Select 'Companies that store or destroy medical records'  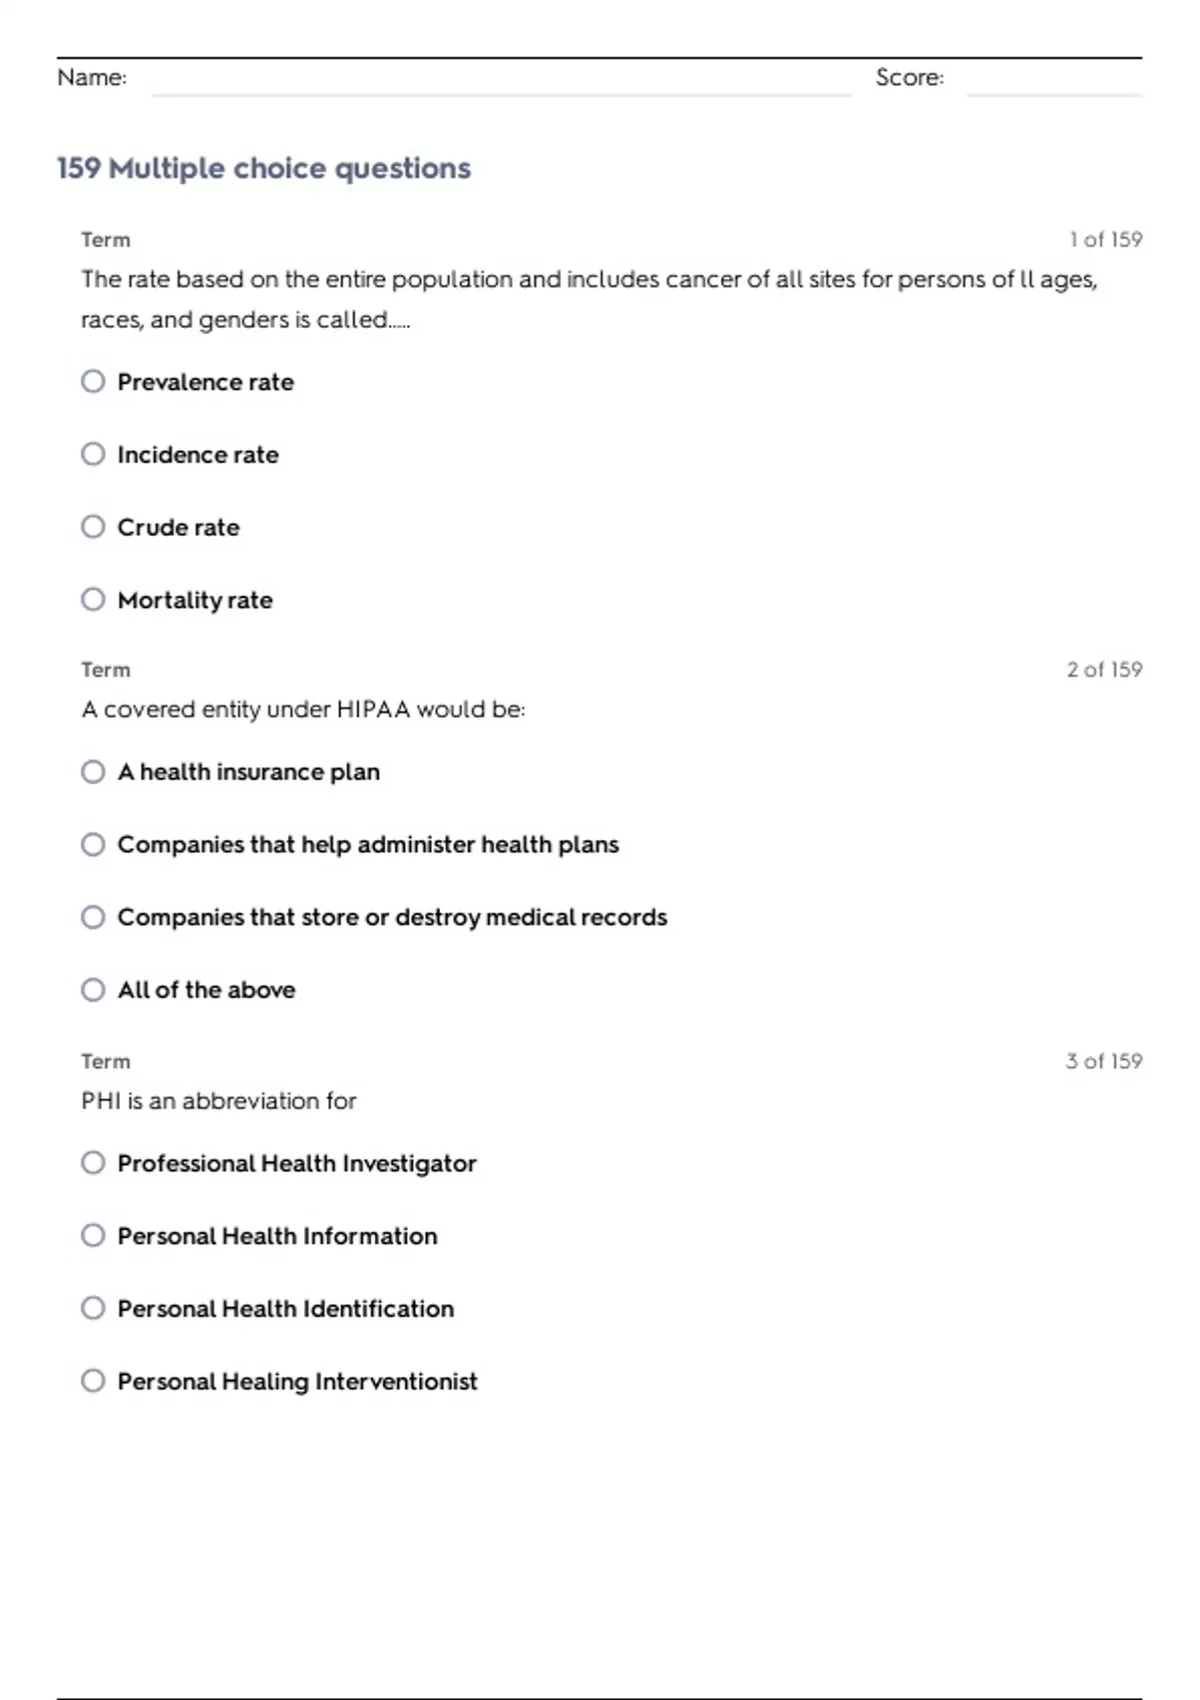[x=93, y=917]
